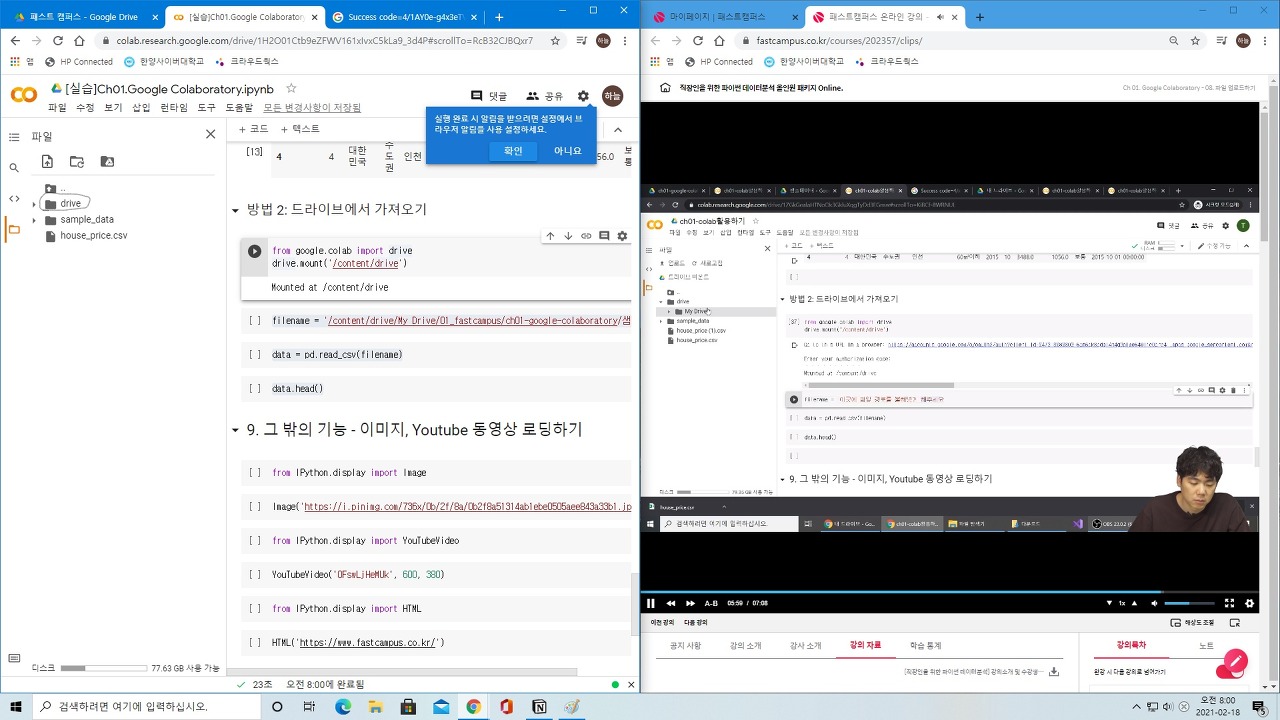Select the files folder icon in Colab sidebar

tap(14, 229)
